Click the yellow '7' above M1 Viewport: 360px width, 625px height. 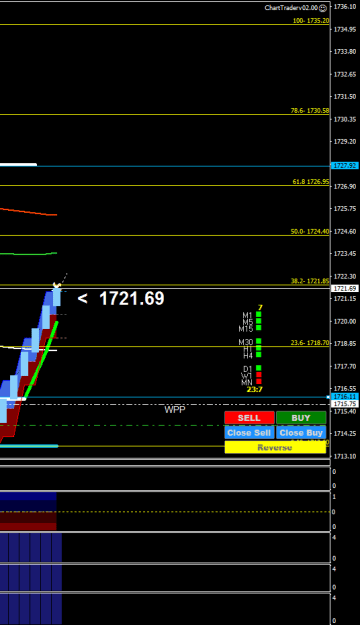coord(260,308)
